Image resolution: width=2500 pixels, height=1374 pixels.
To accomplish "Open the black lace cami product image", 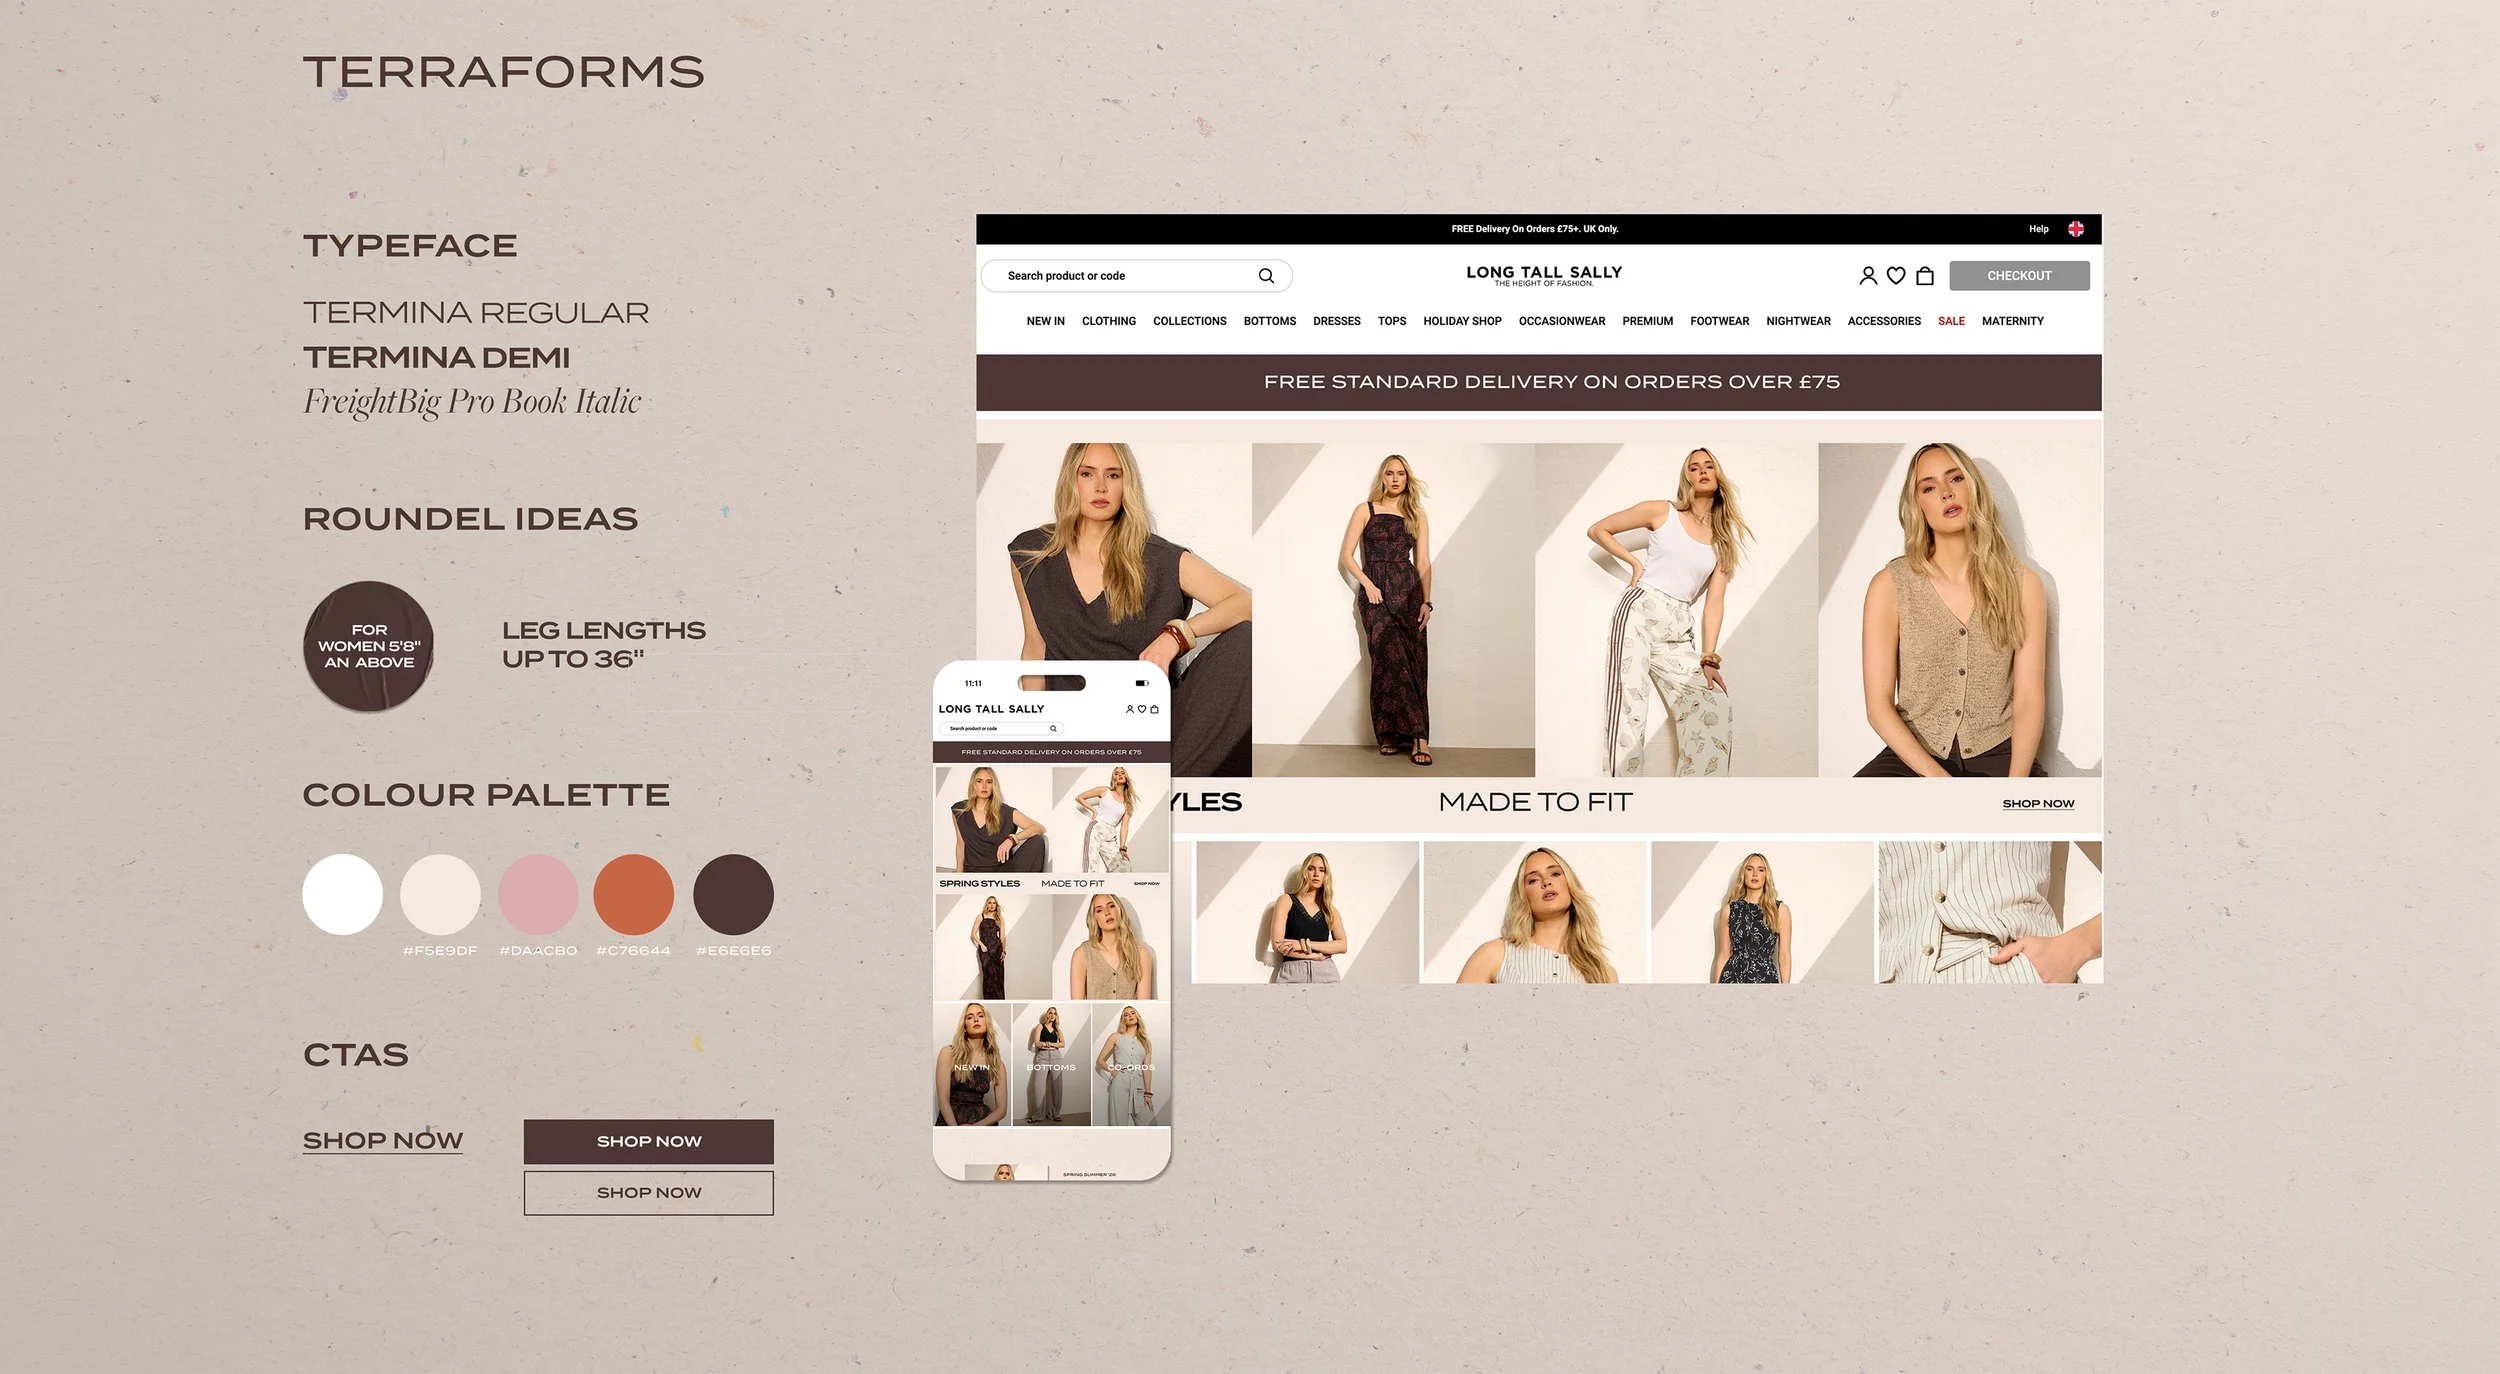I will click(1307, 912).
